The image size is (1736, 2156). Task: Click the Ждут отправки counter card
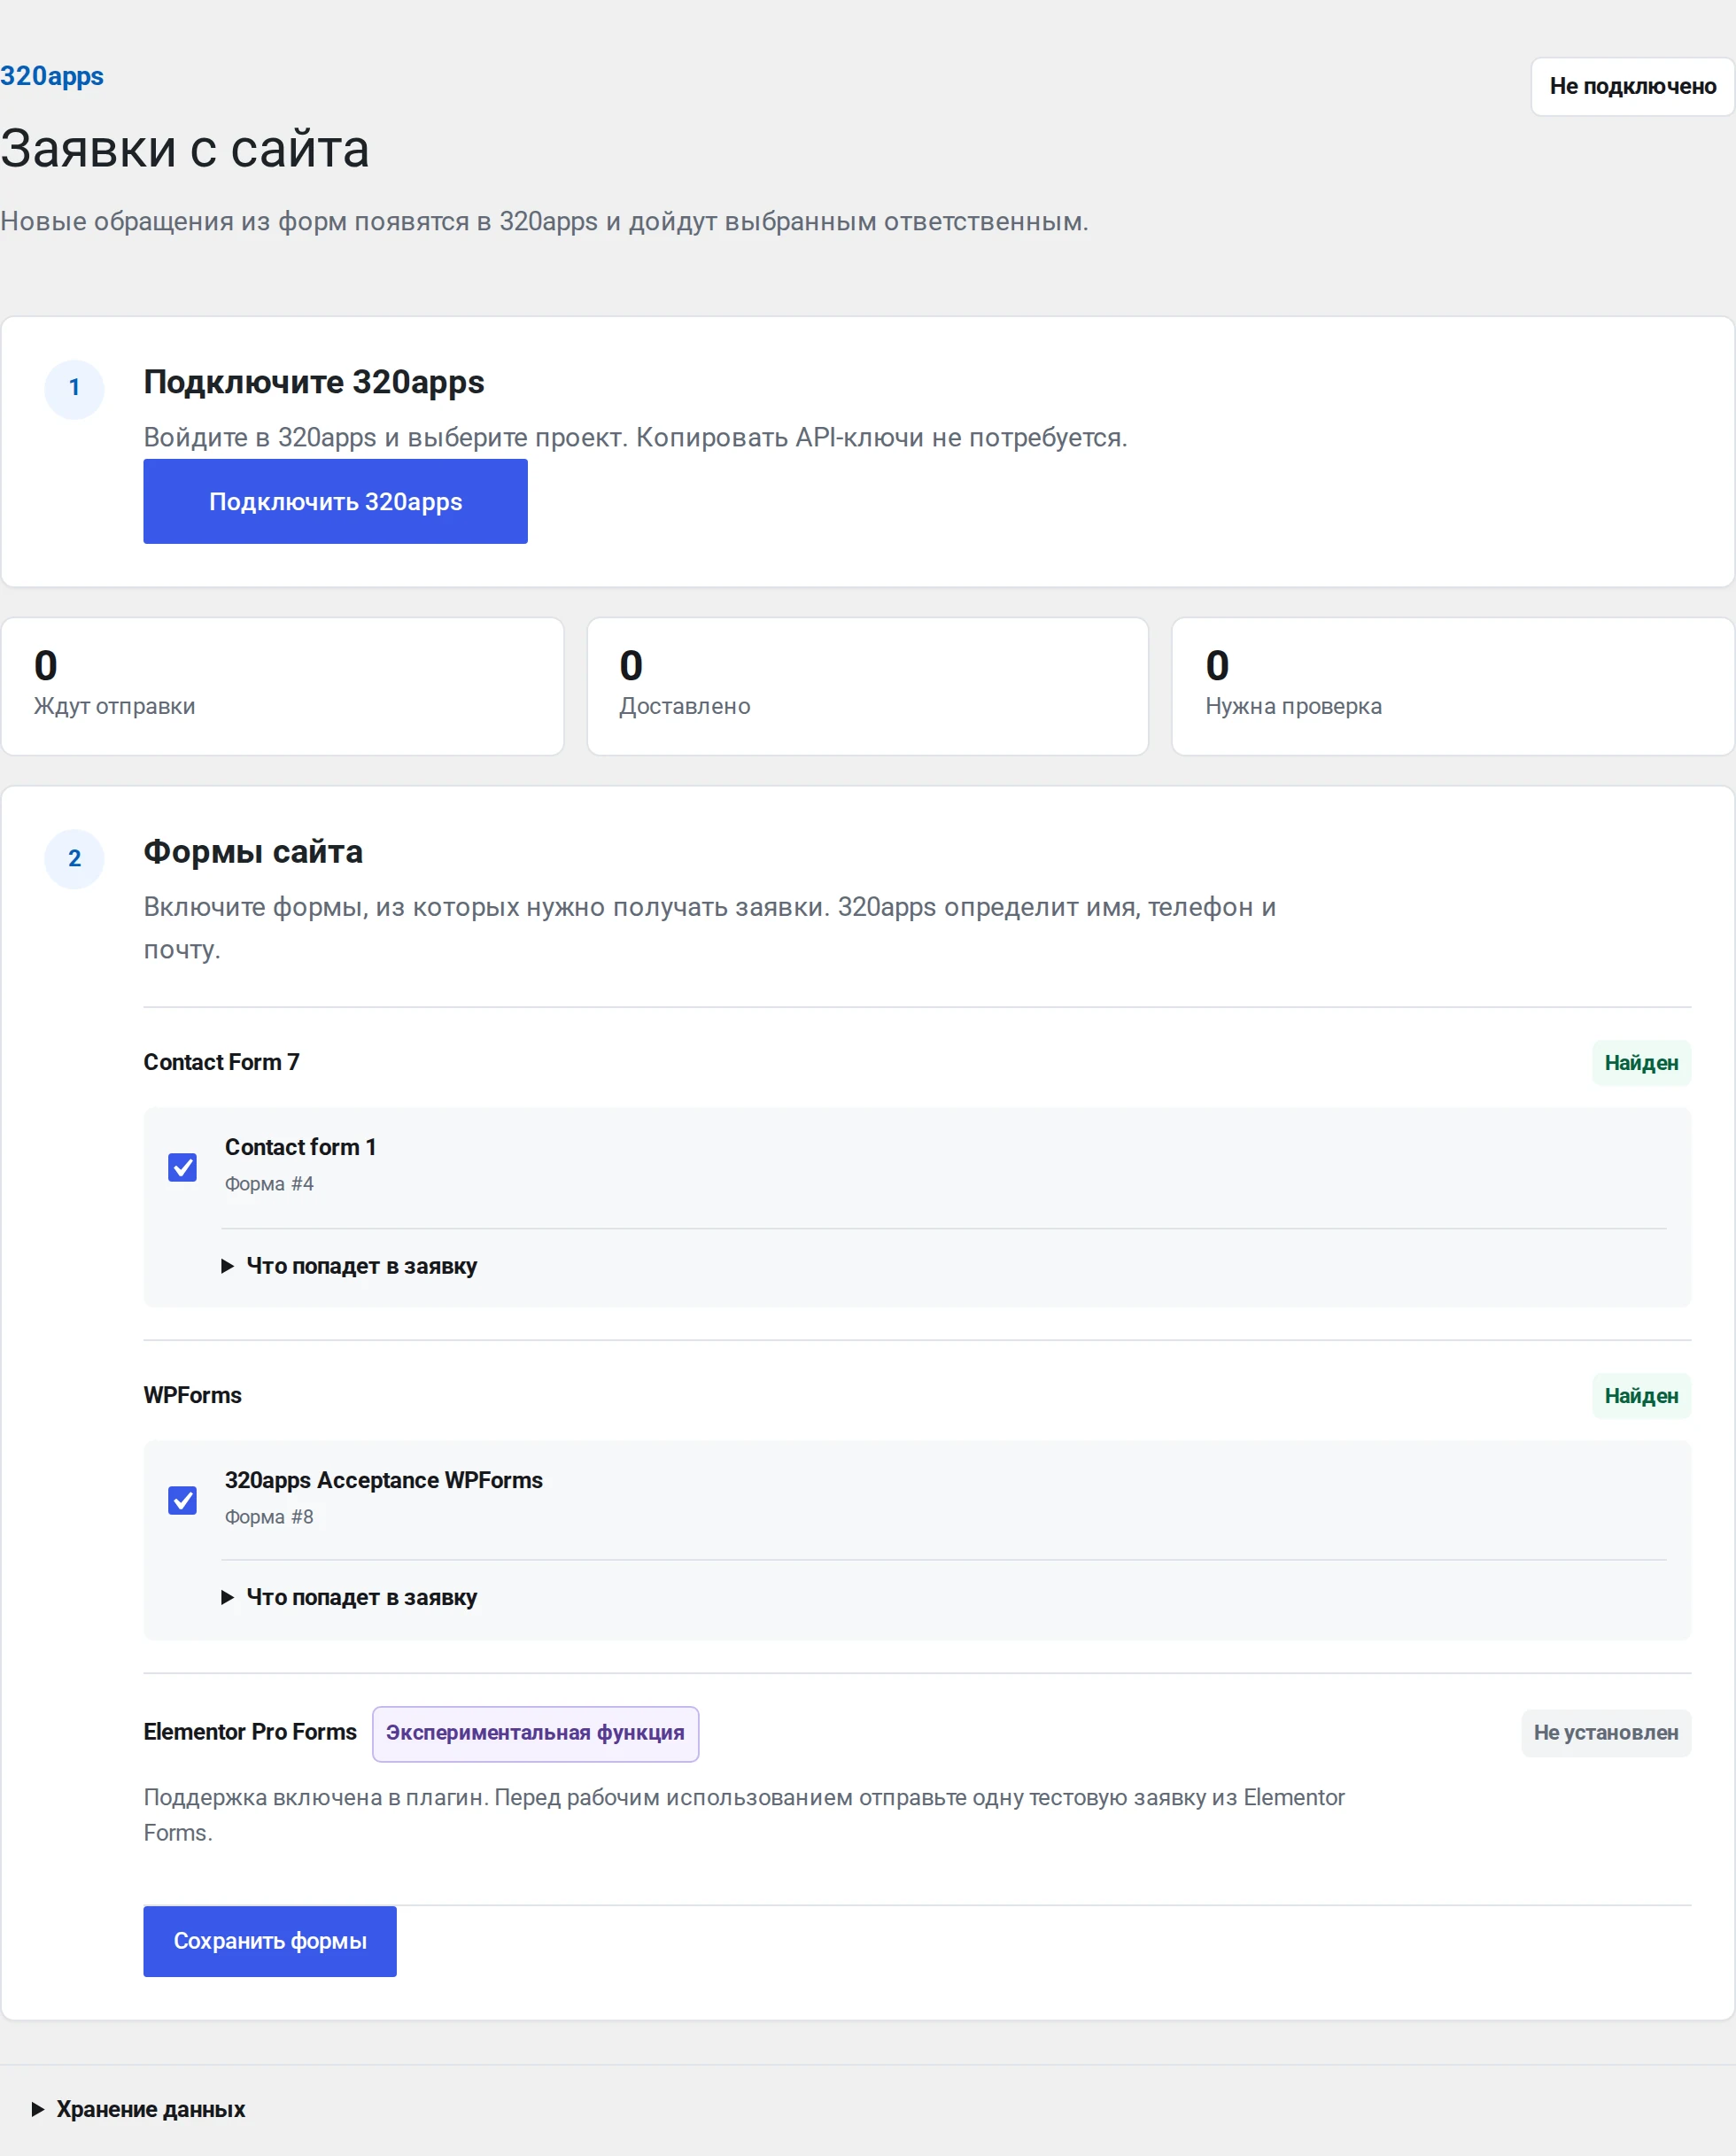(282, 686)
